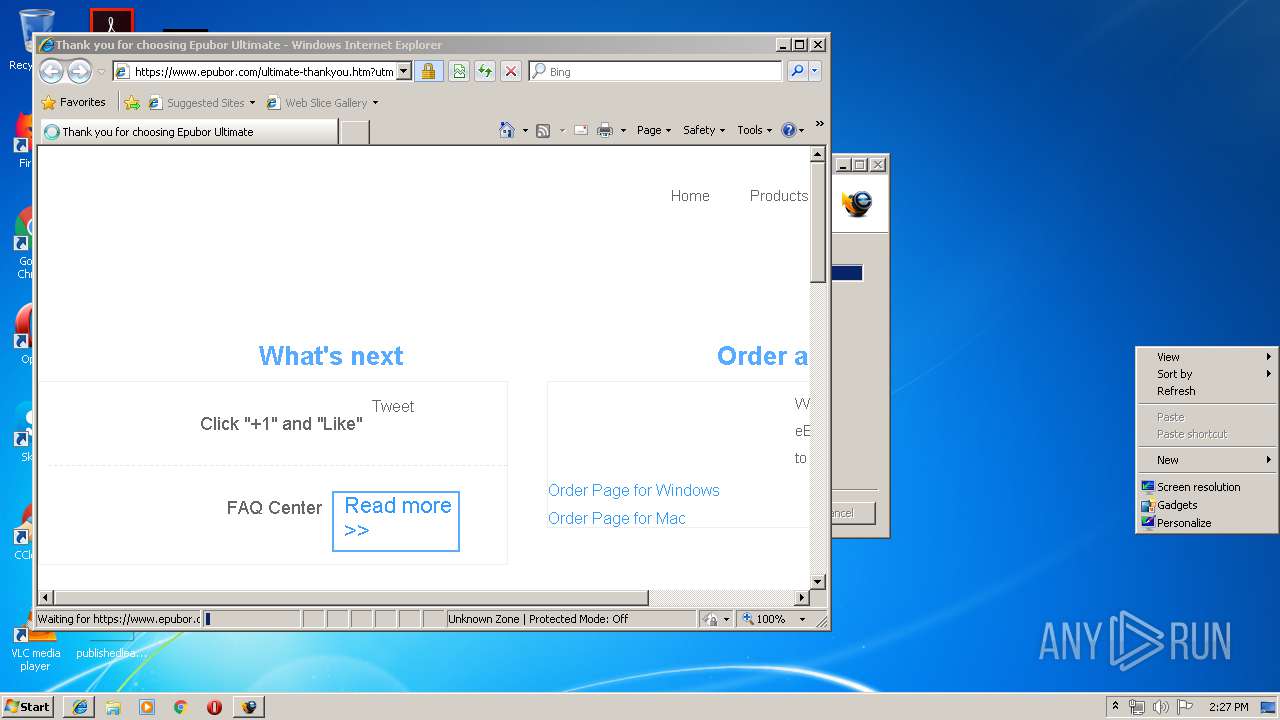Click the Cancel button in installer window
Screen dimensions: 1280x720
[853, 513]
